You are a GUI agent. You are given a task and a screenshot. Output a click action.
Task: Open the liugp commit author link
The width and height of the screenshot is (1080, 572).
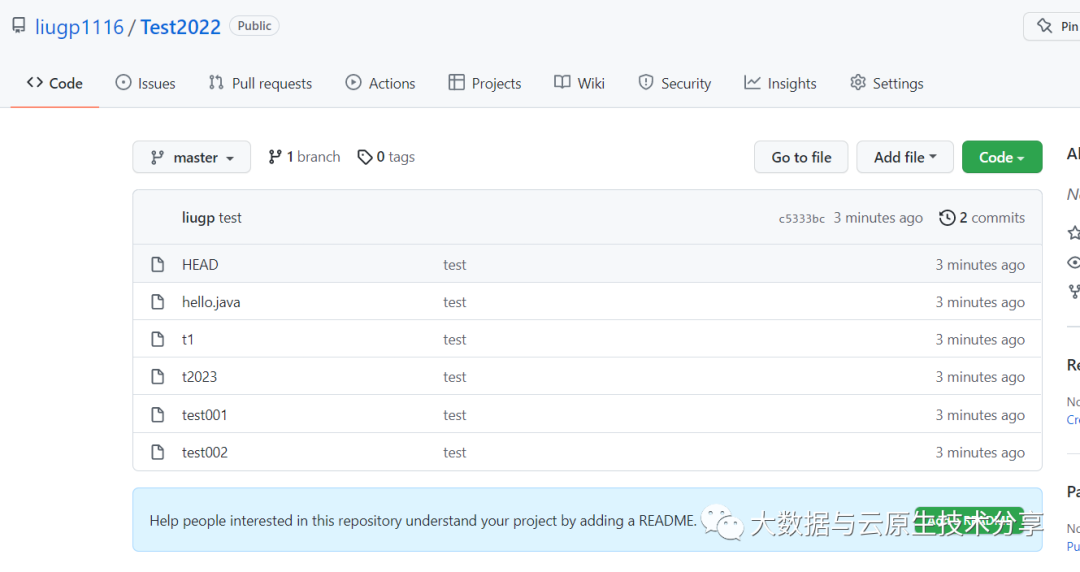click(x=198, y=218)
